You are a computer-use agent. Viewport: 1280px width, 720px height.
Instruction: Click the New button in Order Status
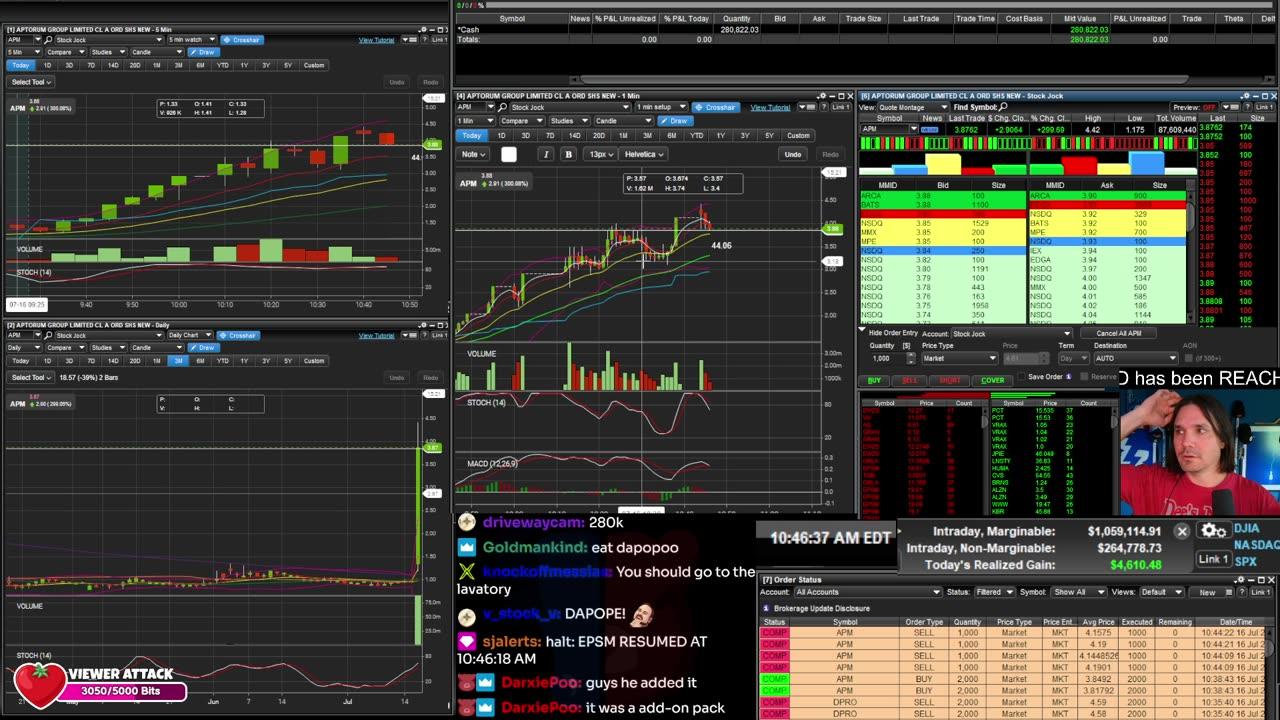click(1207, 592)
